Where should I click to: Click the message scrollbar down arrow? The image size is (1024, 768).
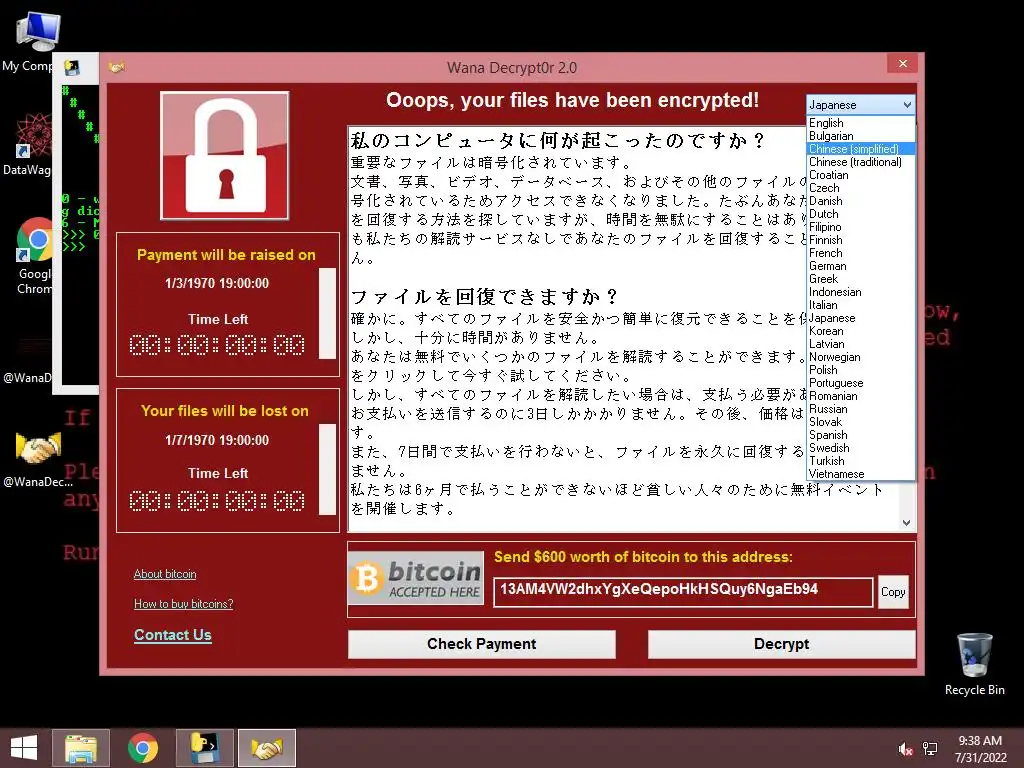pyautogui.click(x=906, y=522)
